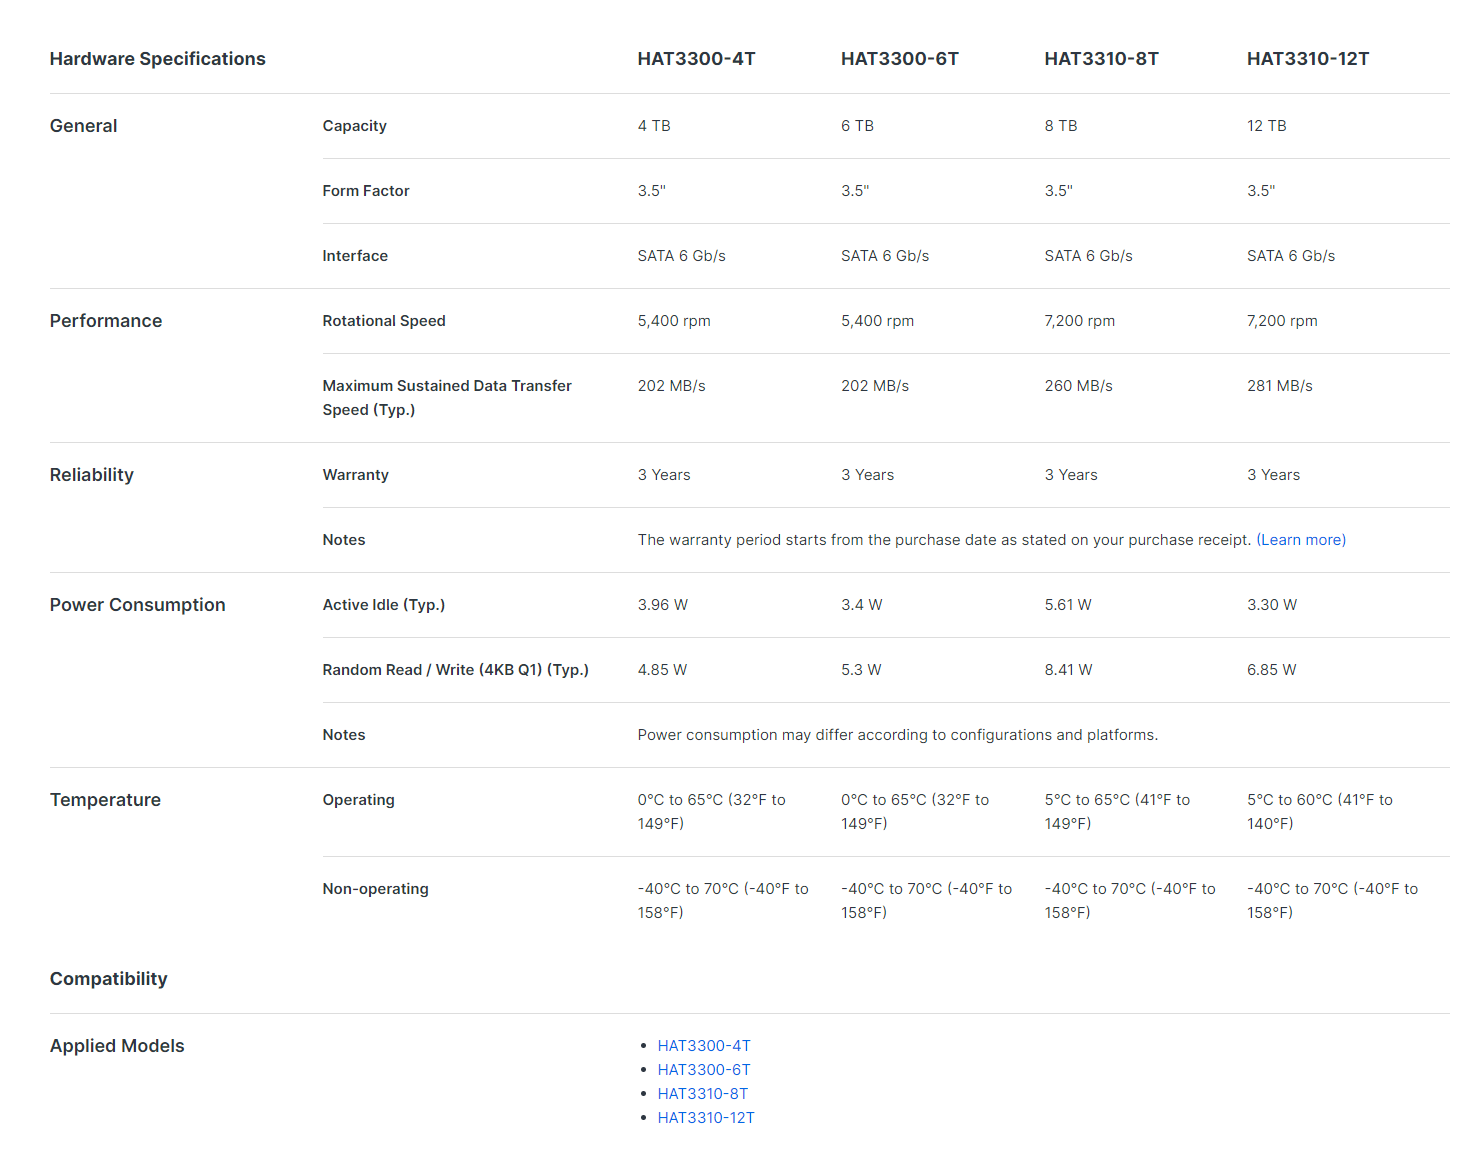Select the HAT3300-6T column header
Image resolution: width=1469 pixels, height=1157 pixels.
(x=900, y=59)
